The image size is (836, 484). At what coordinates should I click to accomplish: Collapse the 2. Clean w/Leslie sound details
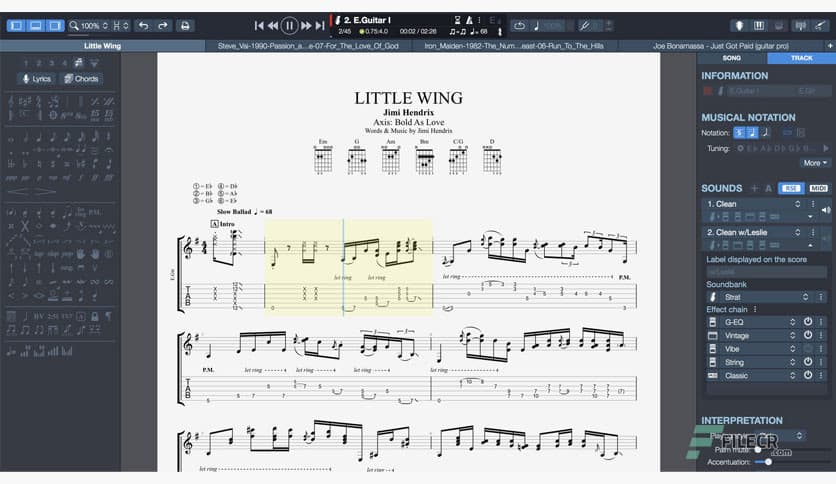pyautogui.click(x=810, y=245)
